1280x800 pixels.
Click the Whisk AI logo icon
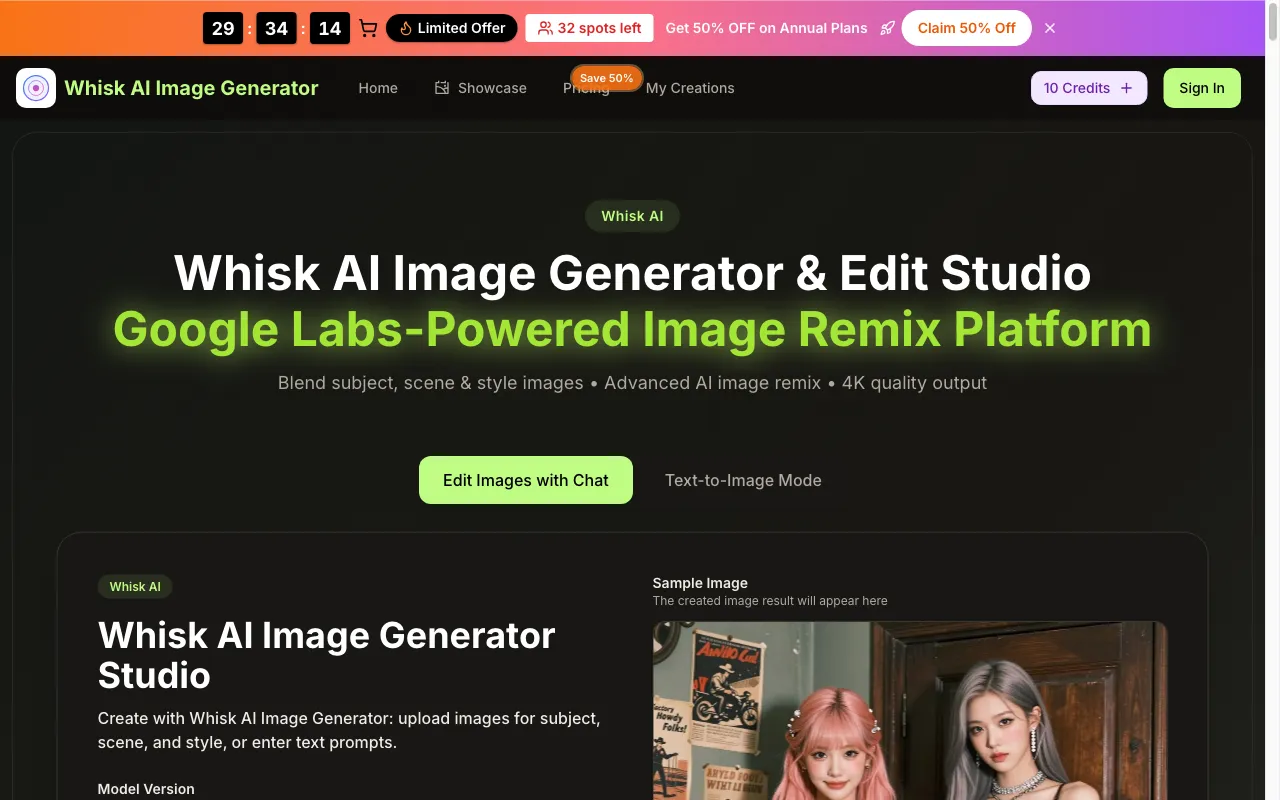pyautogui.click(x=36, y=88)
